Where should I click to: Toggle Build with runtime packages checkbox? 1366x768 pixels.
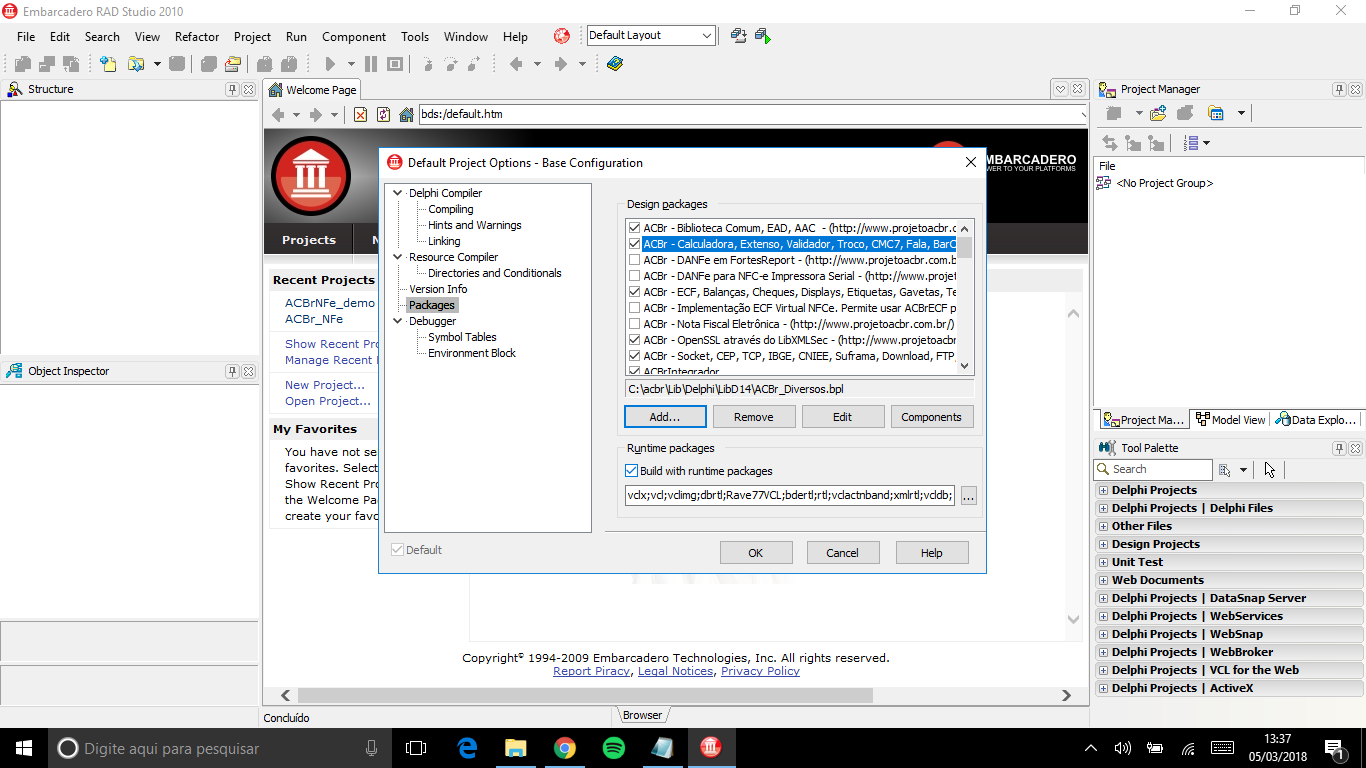click(x=631, y=471)
